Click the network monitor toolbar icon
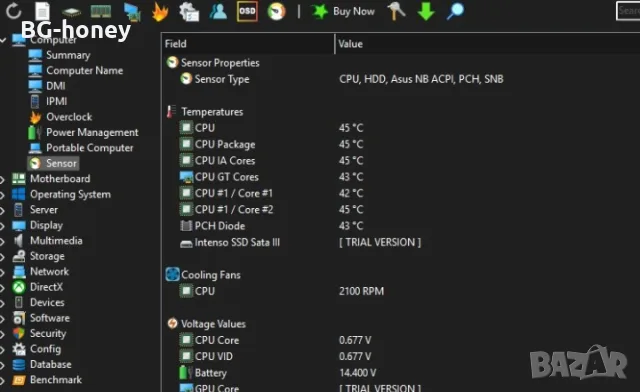This screenshot has height=392, width=640. 132,11
